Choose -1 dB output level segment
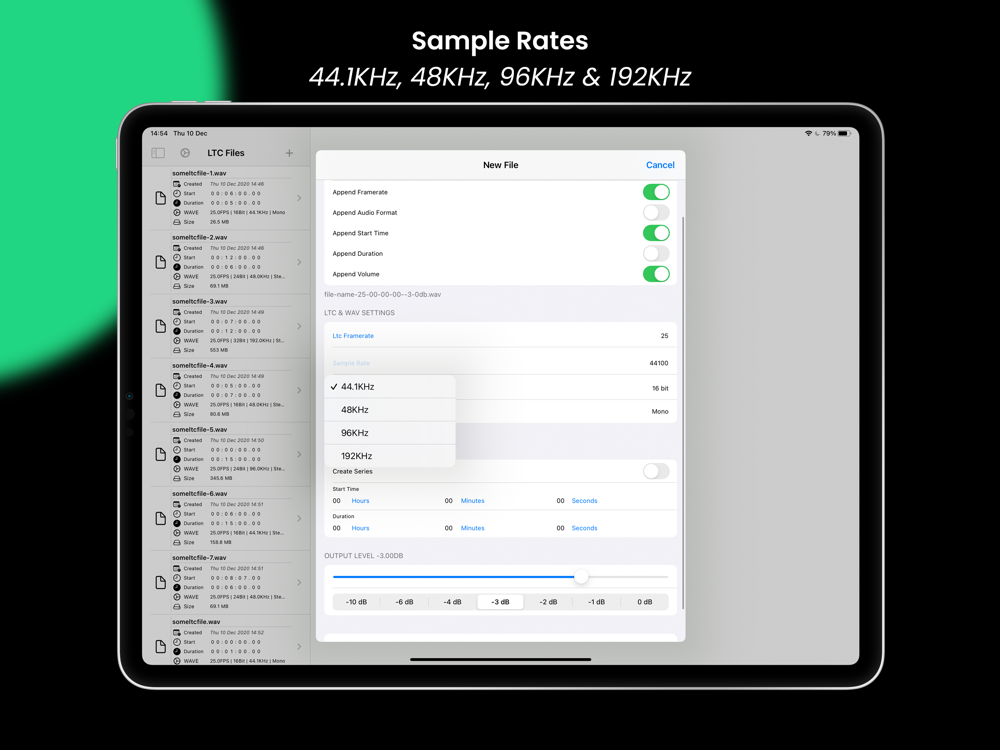Image resolution: width=1000 pixels, height=750 pixels. click(x=596, y=602)
